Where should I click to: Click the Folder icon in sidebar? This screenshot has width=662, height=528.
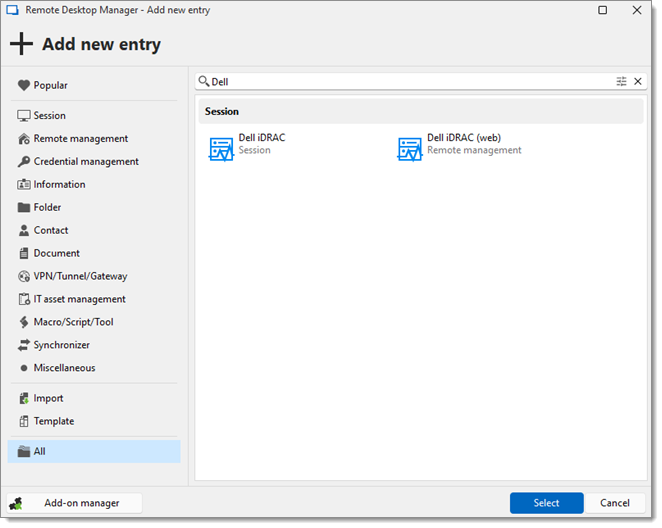[24, 207]
